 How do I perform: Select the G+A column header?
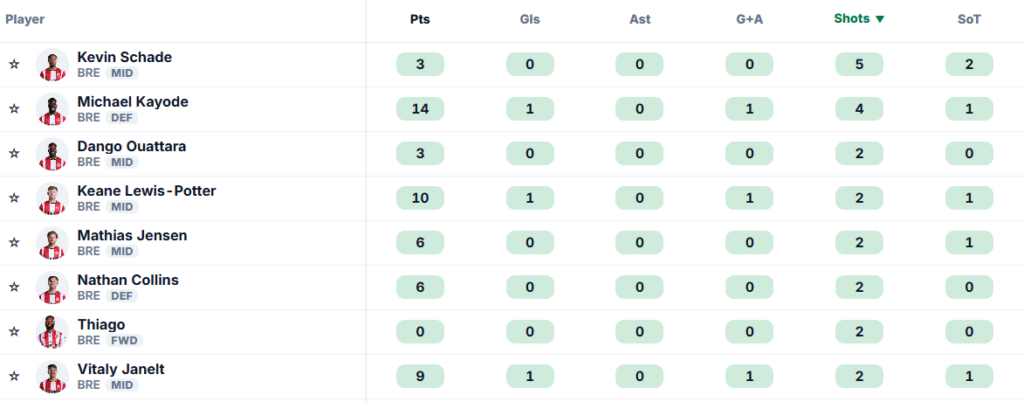749,20
